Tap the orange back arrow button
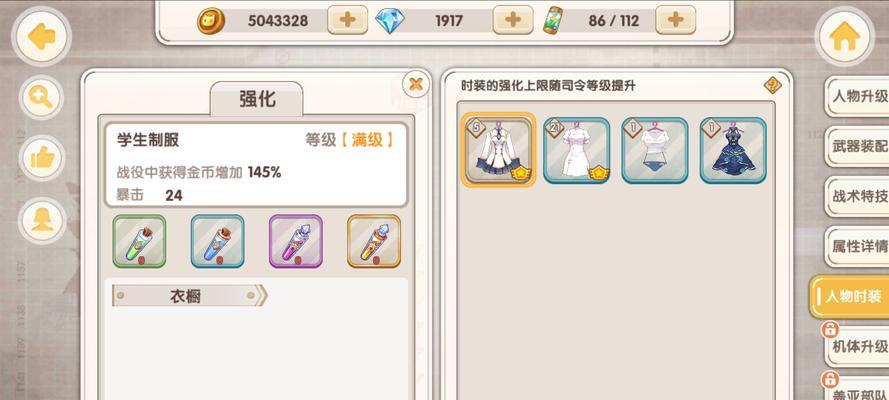Viewport: 889px width, 400px height. [41, 37]
